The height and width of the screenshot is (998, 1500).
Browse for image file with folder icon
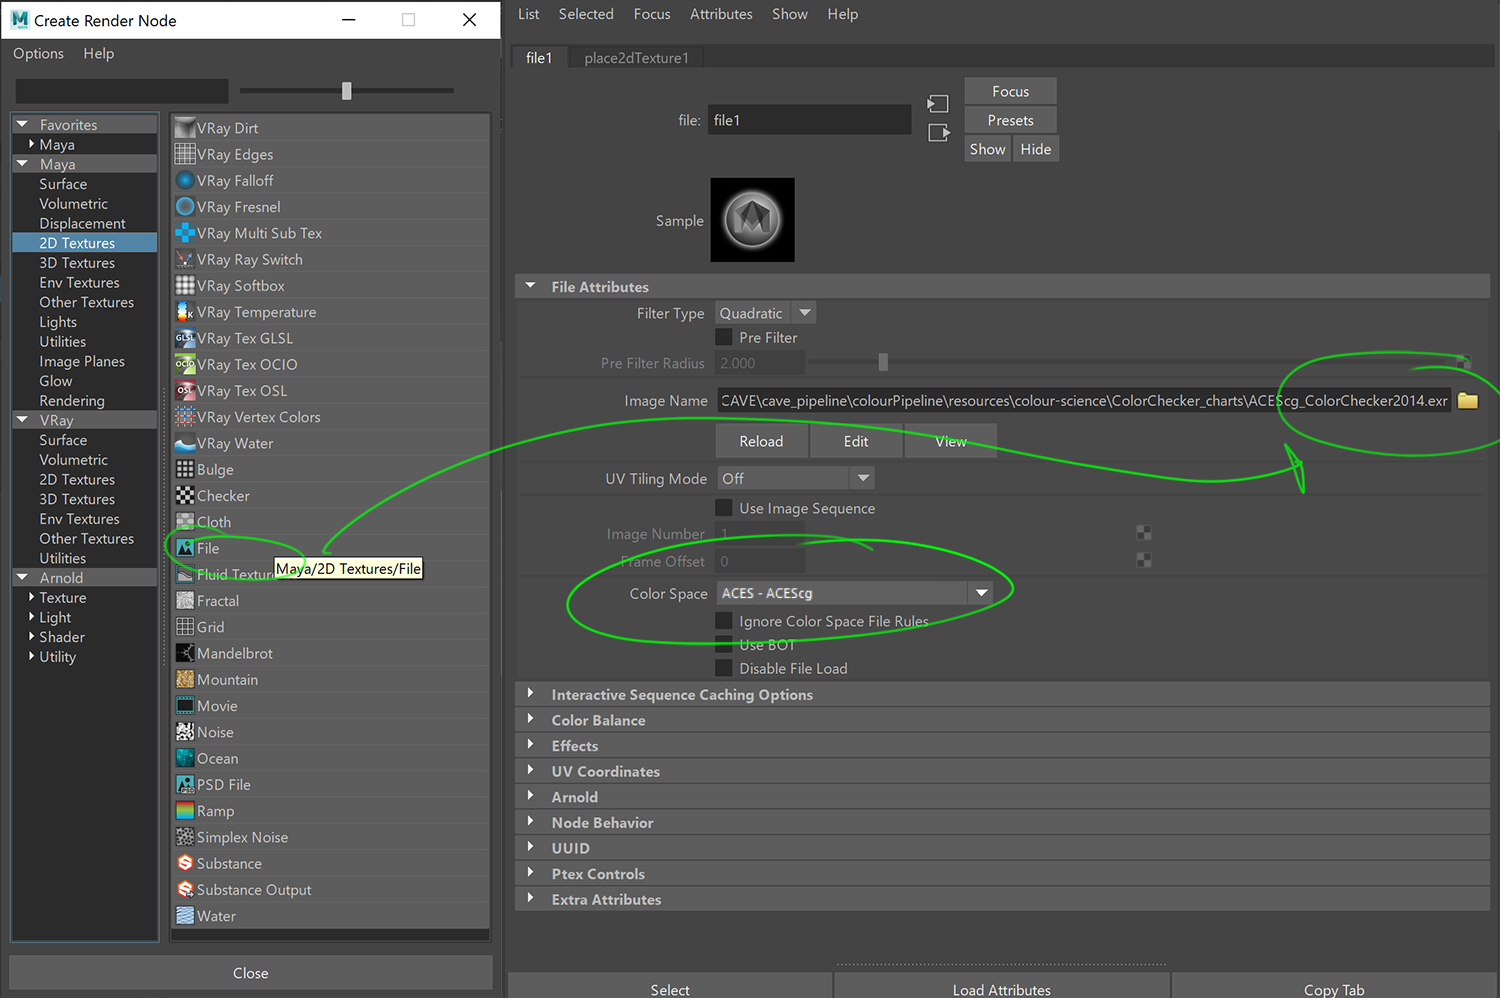(x=1468, y=401)
